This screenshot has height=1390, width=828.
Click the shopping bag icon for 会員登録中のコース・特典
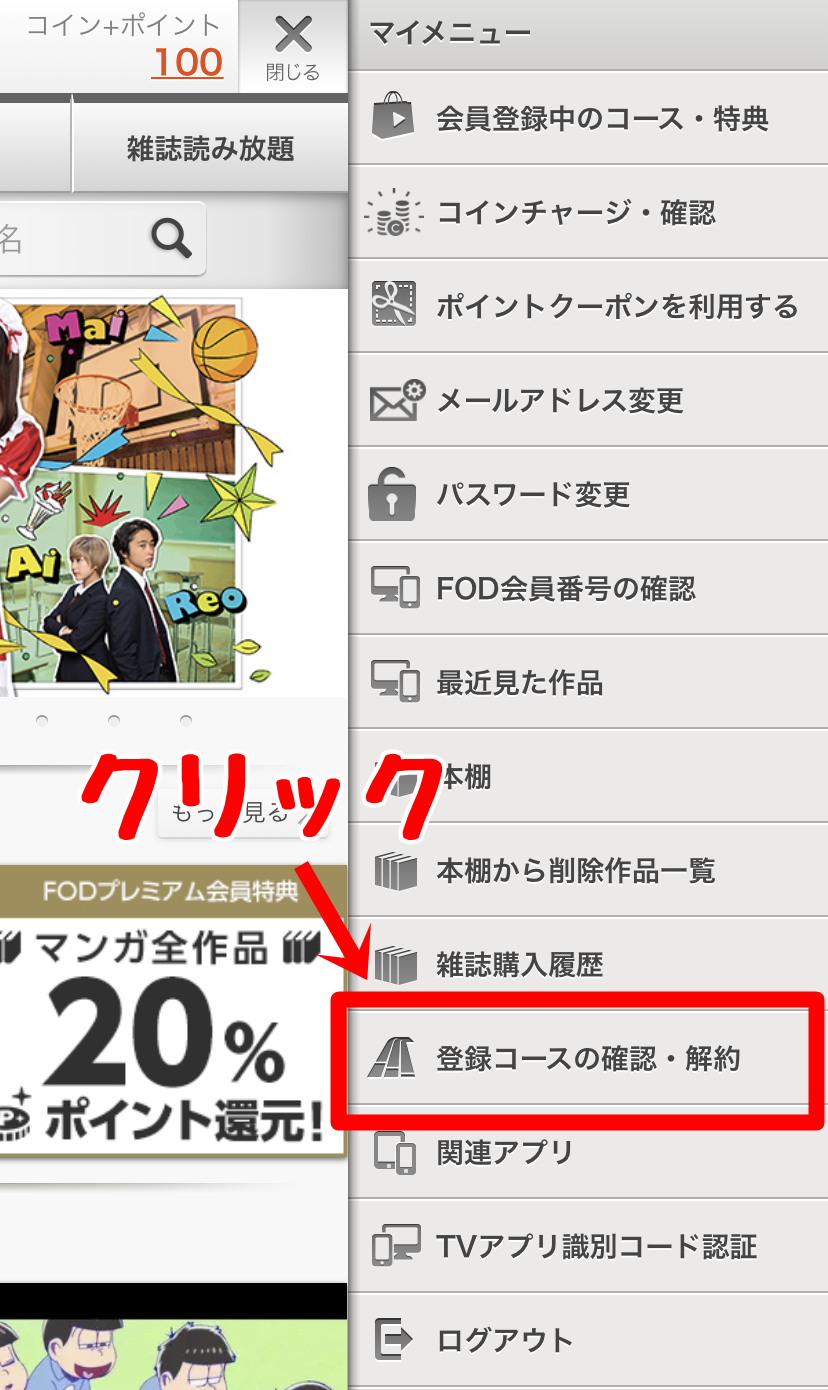coord(393,116)
